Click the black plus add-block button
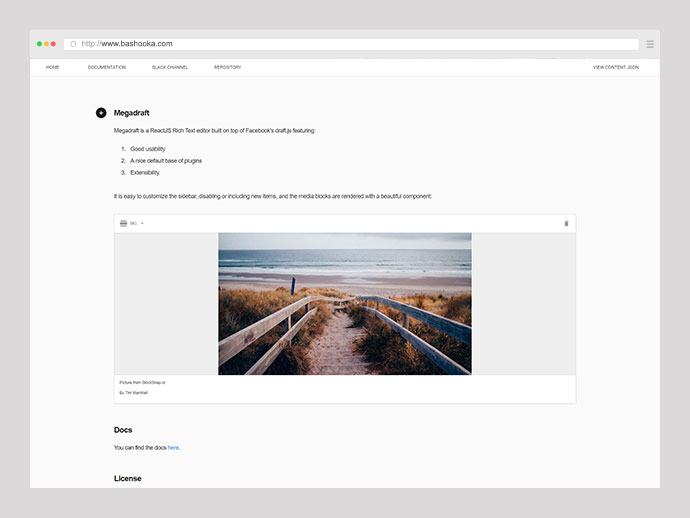 point(101,113)
